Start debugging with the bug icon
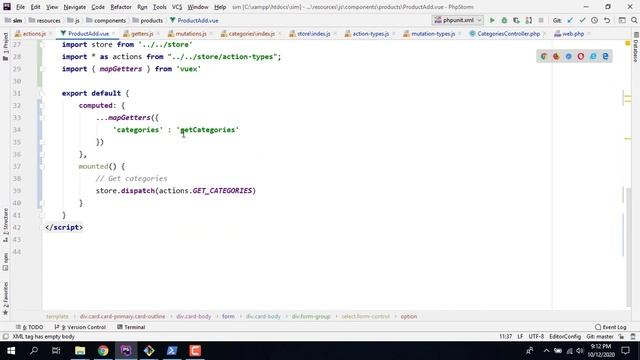 tap(504, 20)
